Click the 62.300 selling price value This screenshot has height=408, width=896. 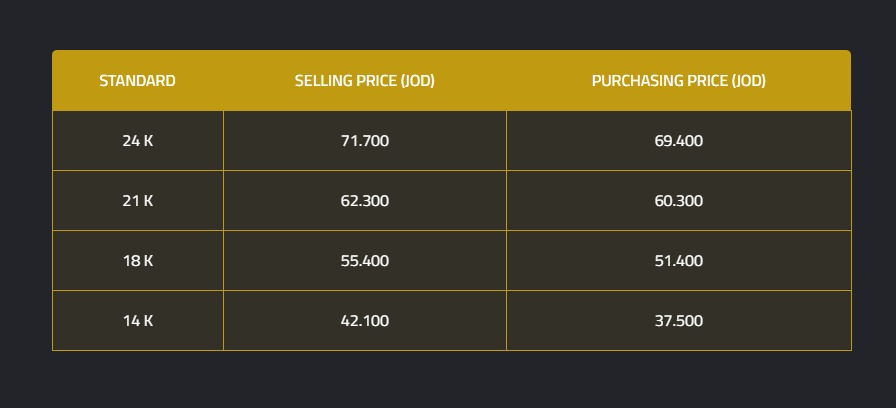(x=364, y=201)
